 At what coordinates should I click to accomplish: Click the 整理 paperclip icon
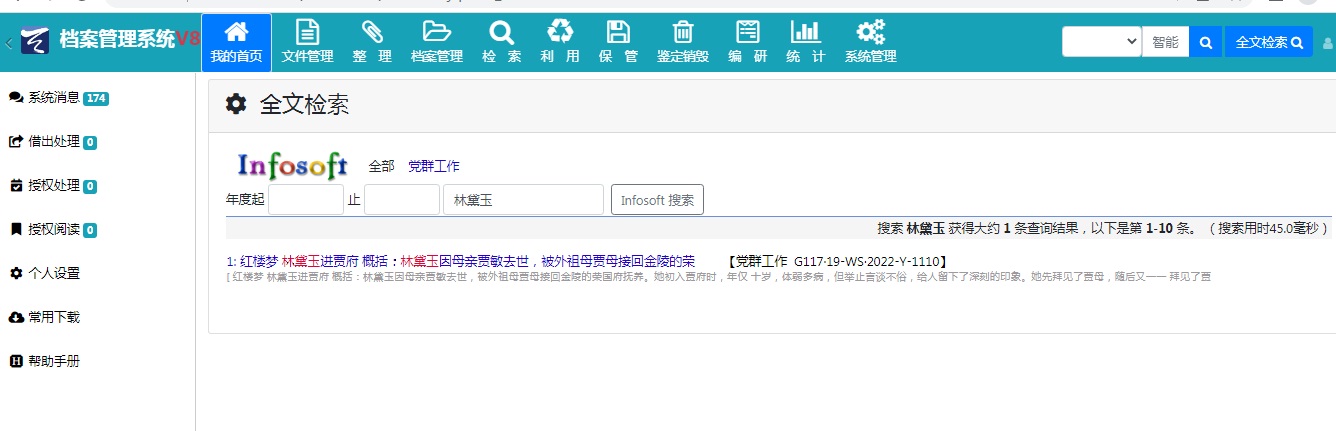tap(372, 32)
